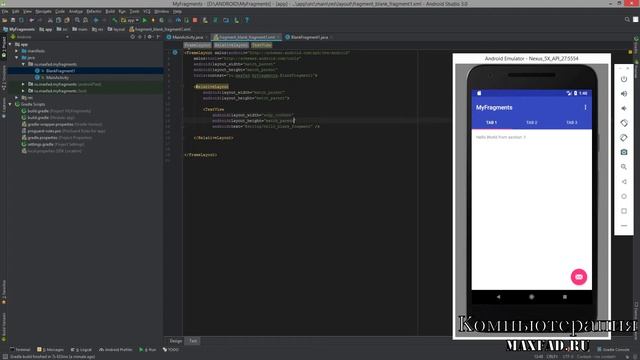Switch to the MainActivity.java editor tab

click(187, 37)
